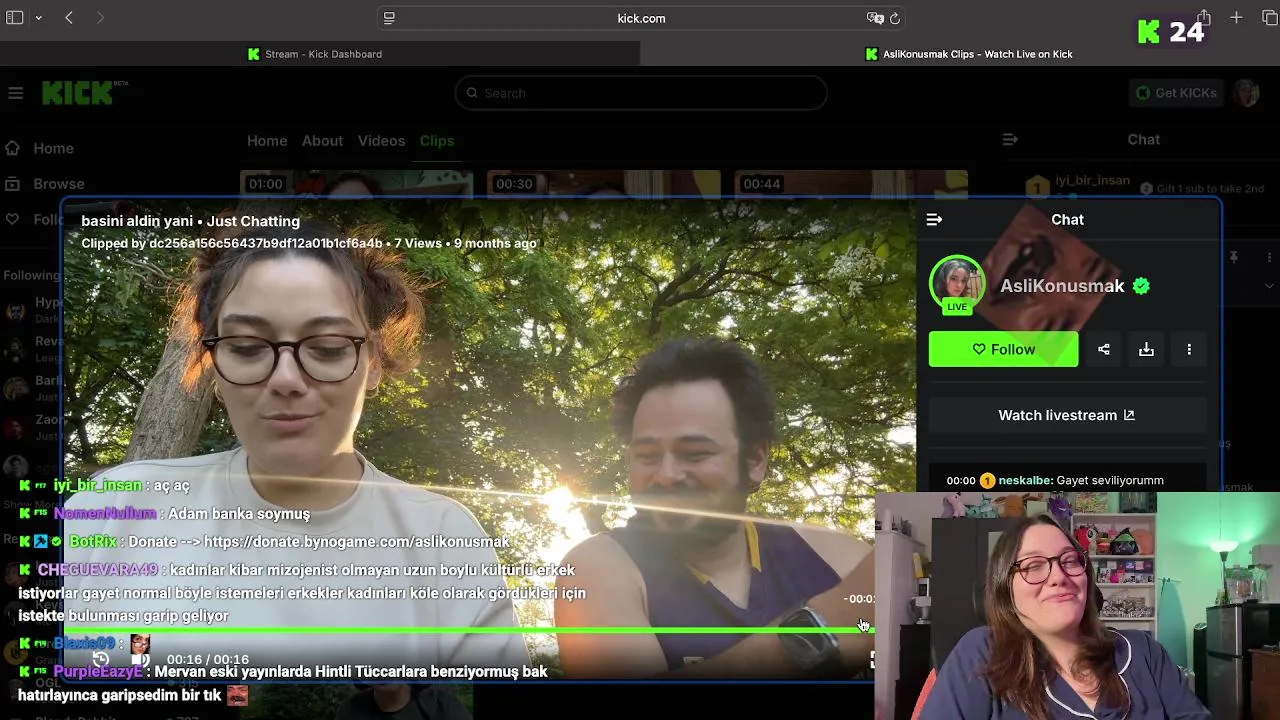Follow AsliKonusmak with green Follow button
The image size is (1280, 720).
[1004, 349]
